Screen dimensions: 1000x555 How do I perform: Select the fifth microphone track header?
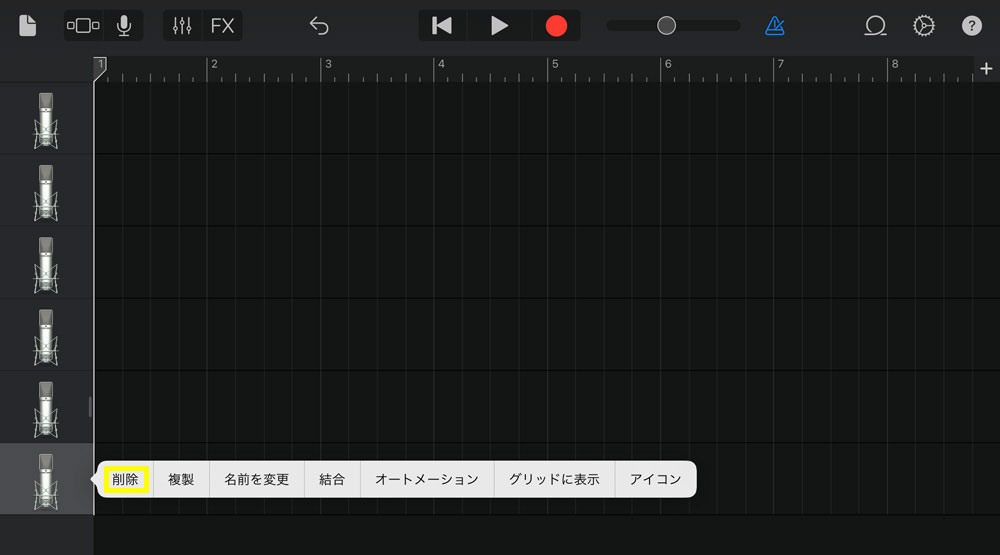[46, 407]
